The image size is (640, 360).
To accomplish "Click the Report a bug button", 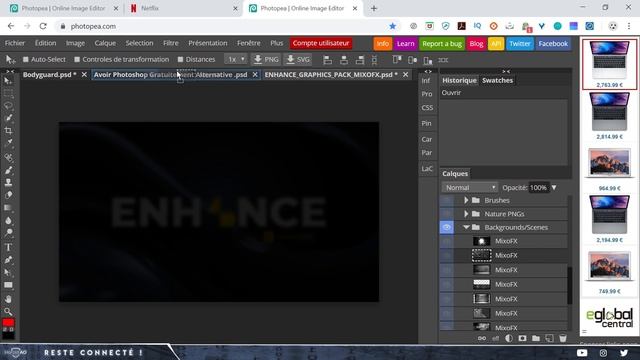I will pyautogui.click(x=442, y=44).
